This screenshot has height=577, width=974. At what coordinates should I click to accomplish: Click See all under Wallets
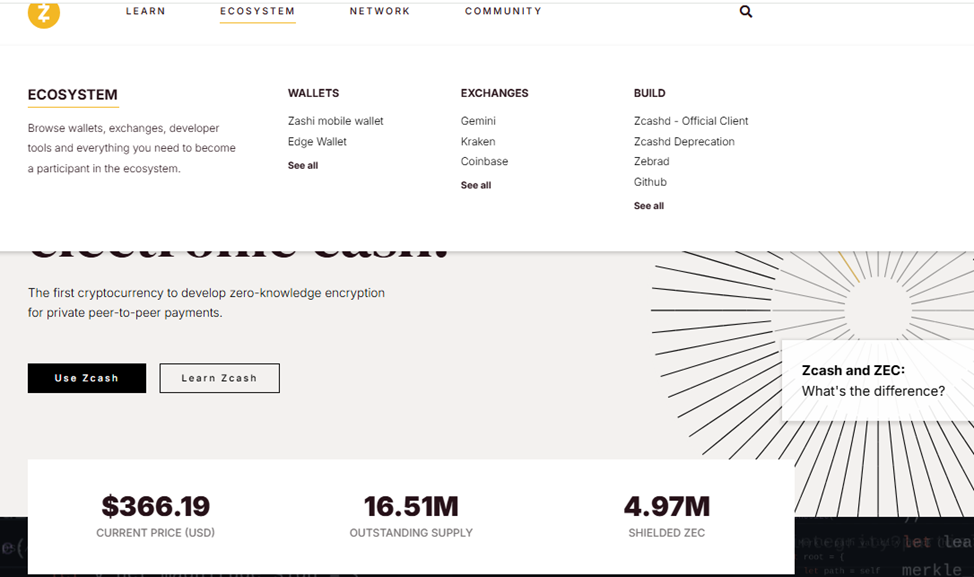click(x=303, y=166)
